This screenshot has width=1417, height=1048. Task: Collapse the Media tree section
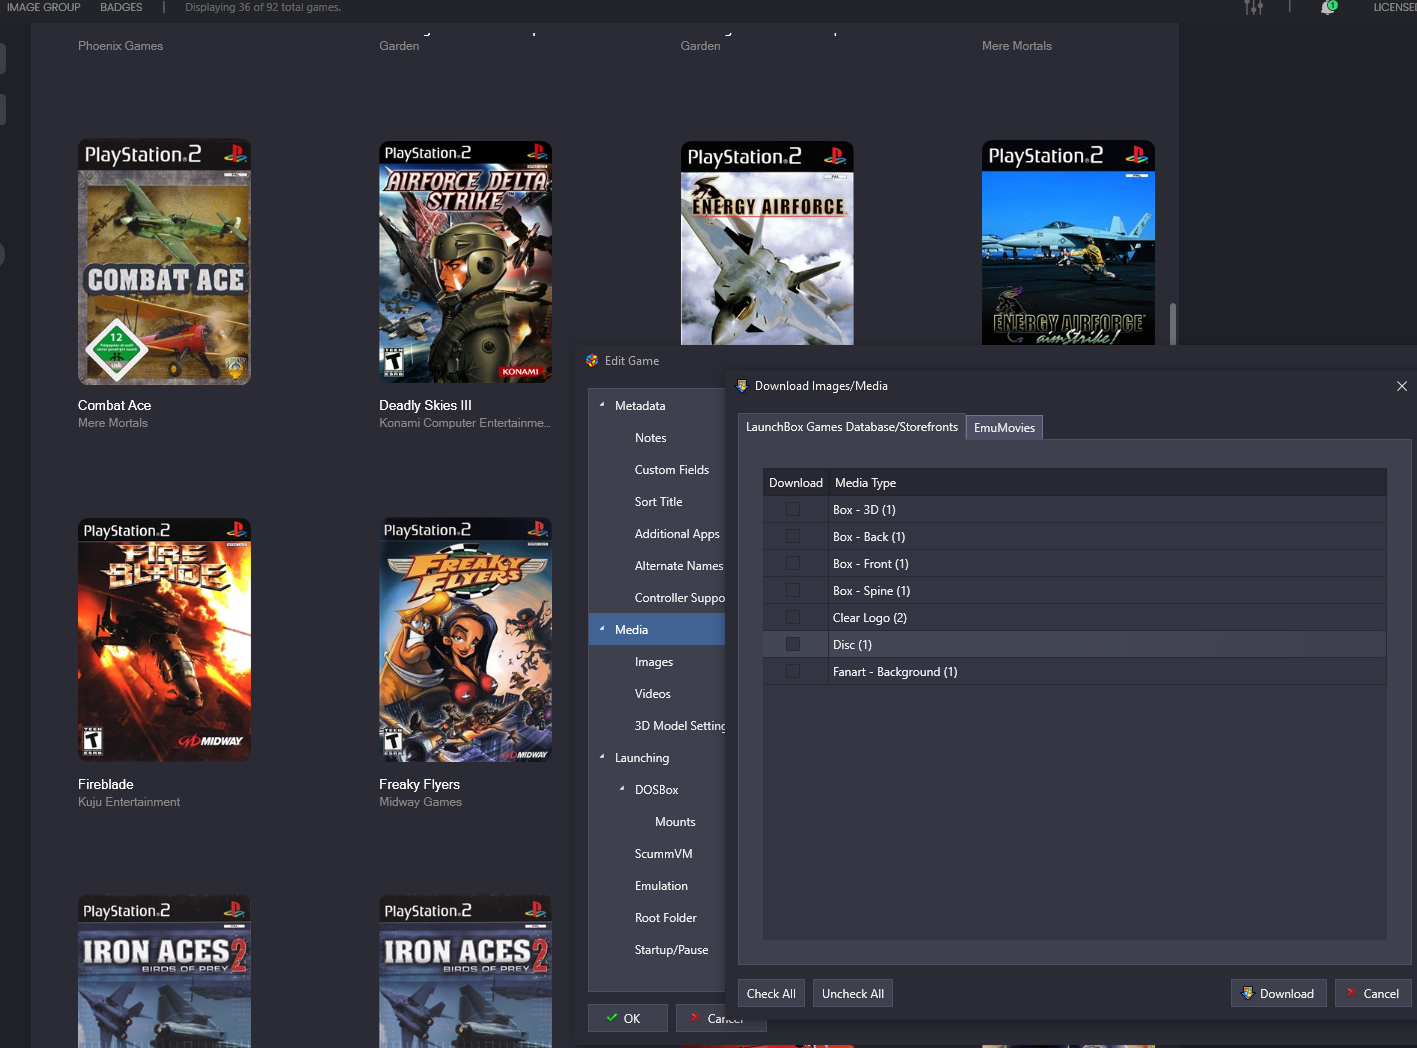click(x=602, y=629)
